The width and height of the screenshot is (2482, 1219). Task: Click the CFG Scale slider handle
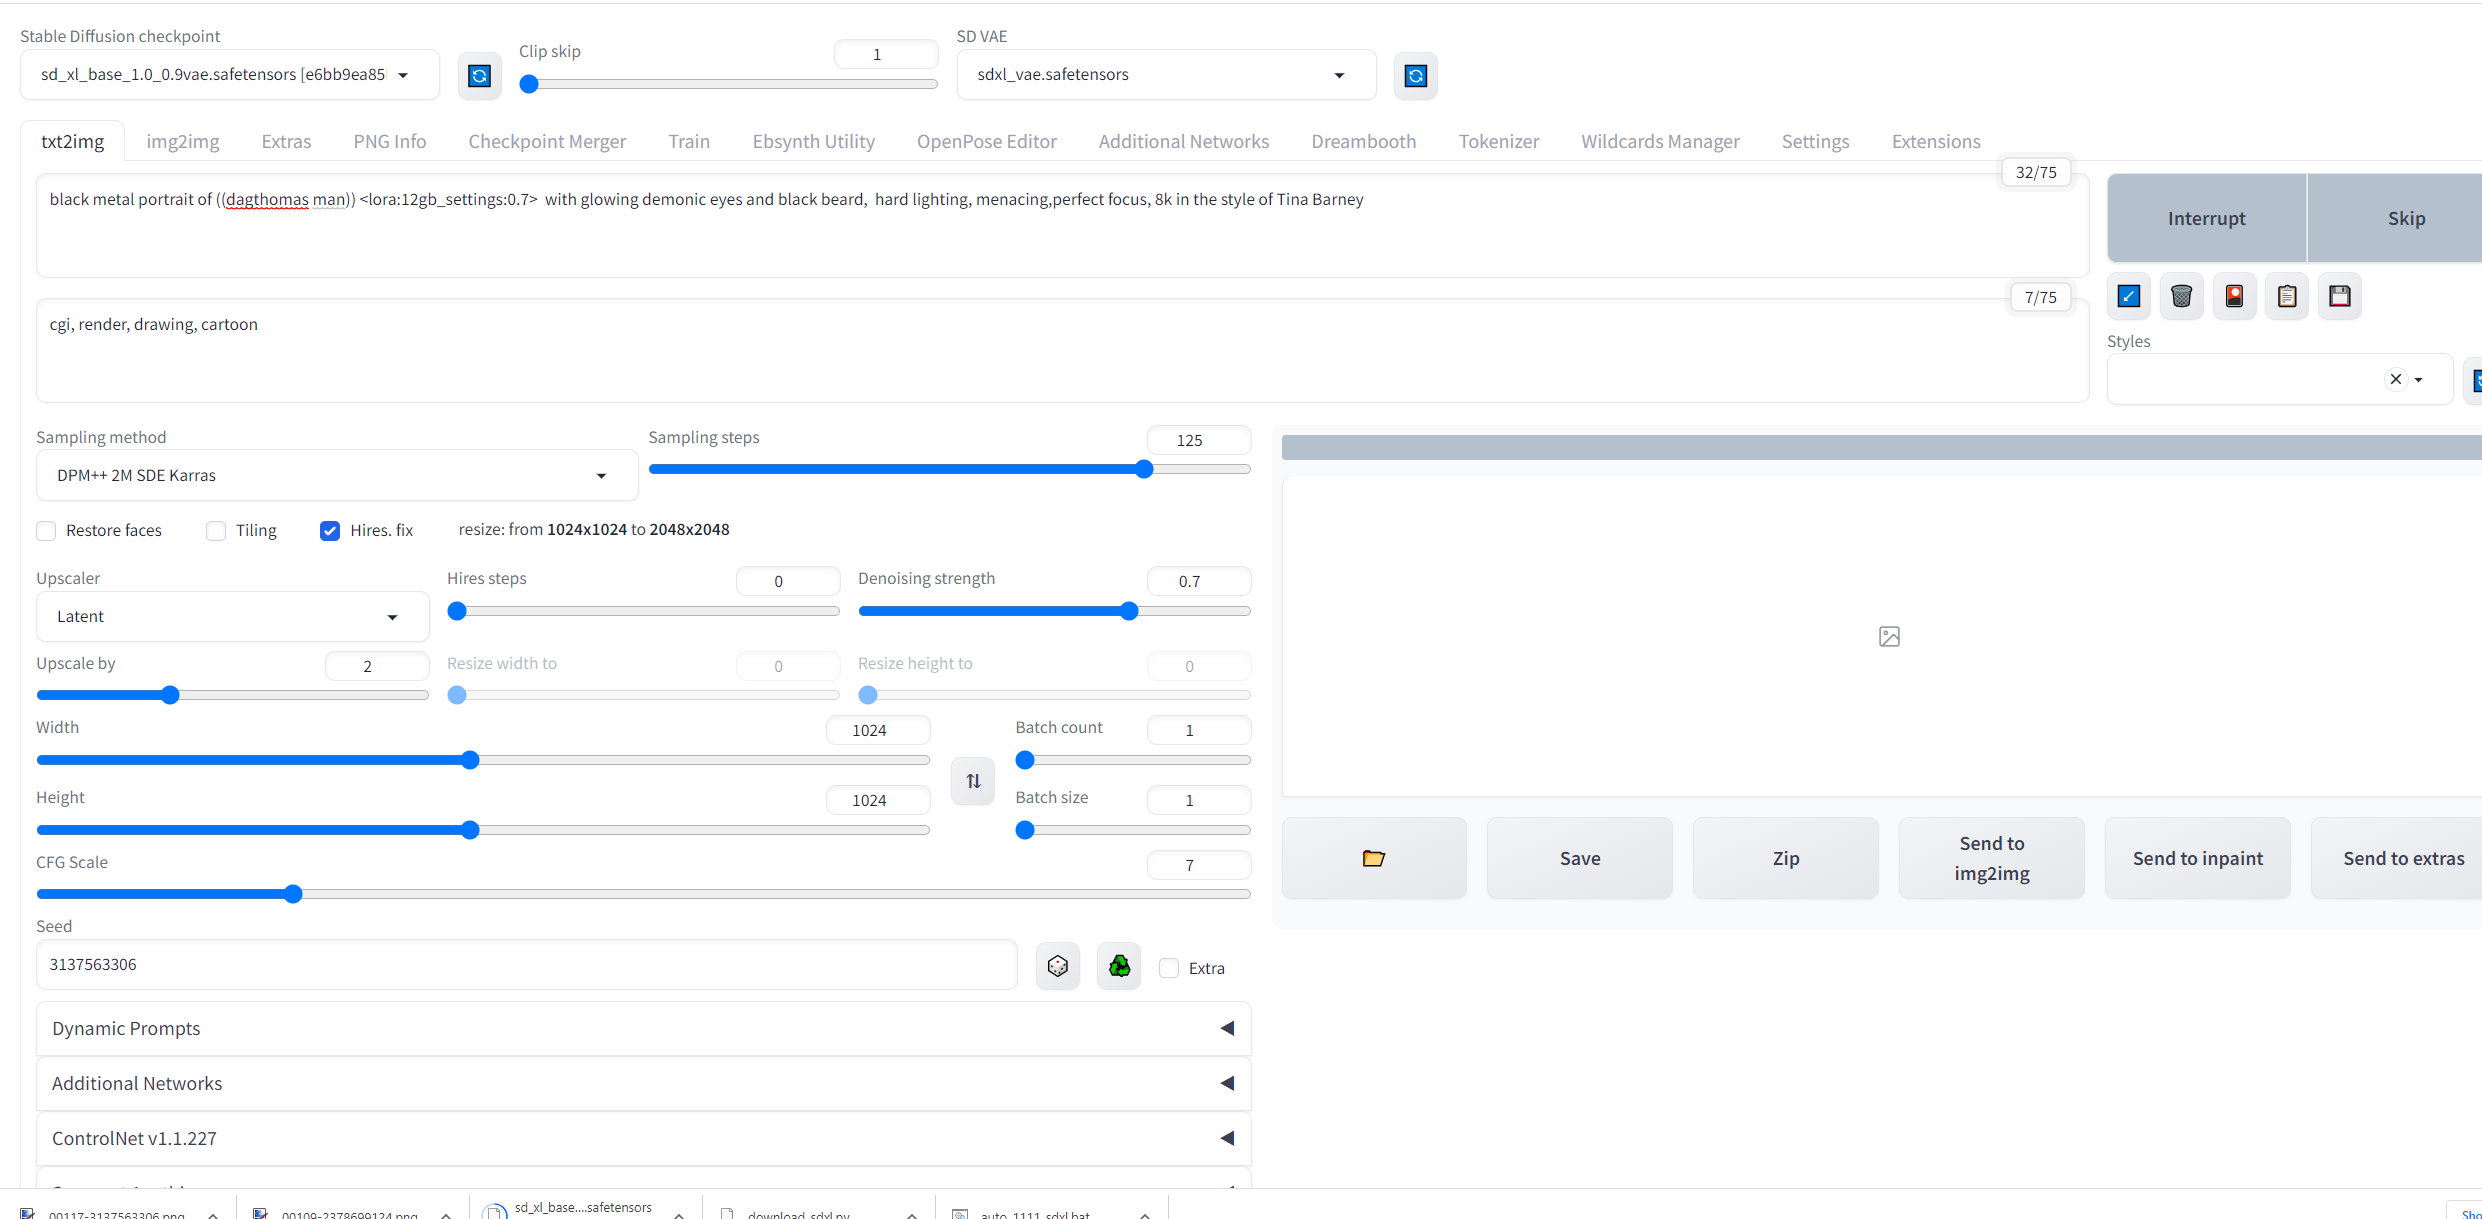point(293,894)
